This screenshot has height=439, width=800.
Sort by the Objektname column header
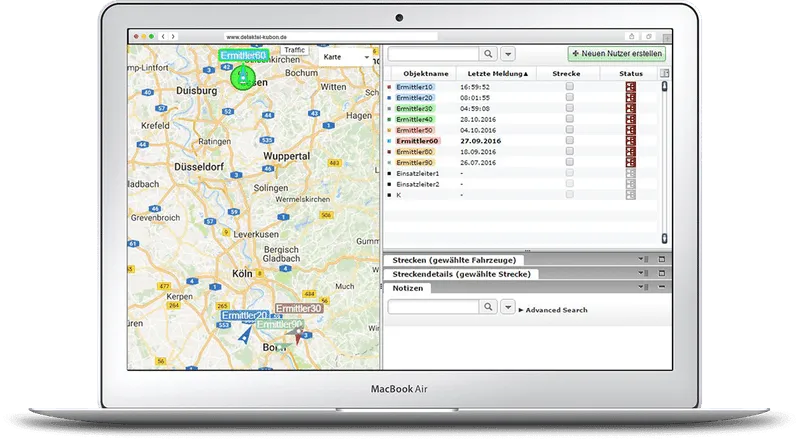tap(426, 74)
